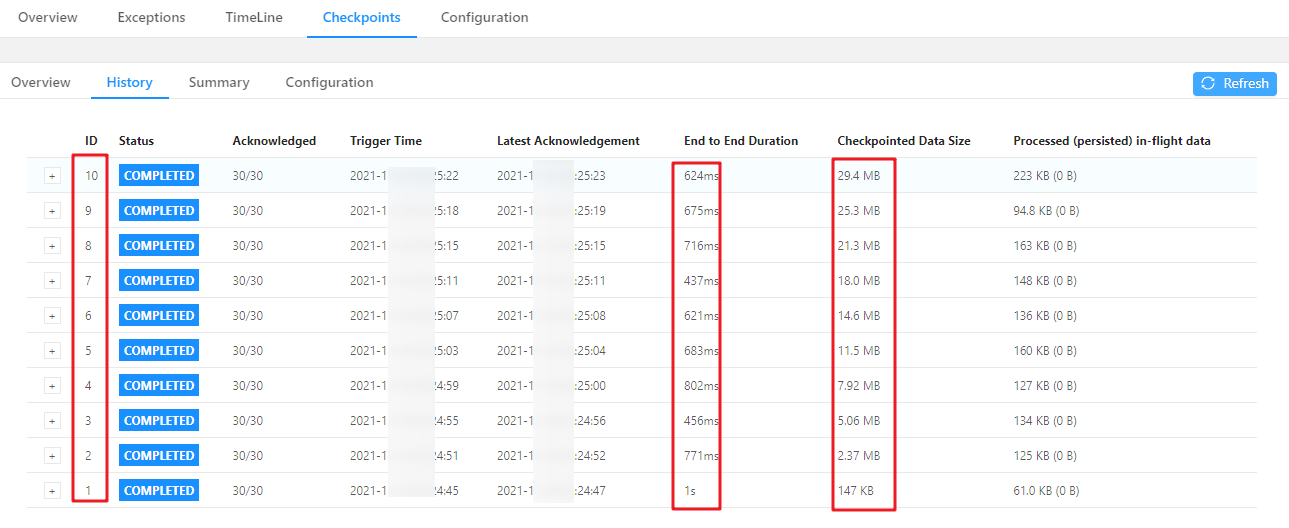The width and height of the screenshot is (1289, 528).
Task: Expand checkpoint row ID 5
Action: (52, 351)
